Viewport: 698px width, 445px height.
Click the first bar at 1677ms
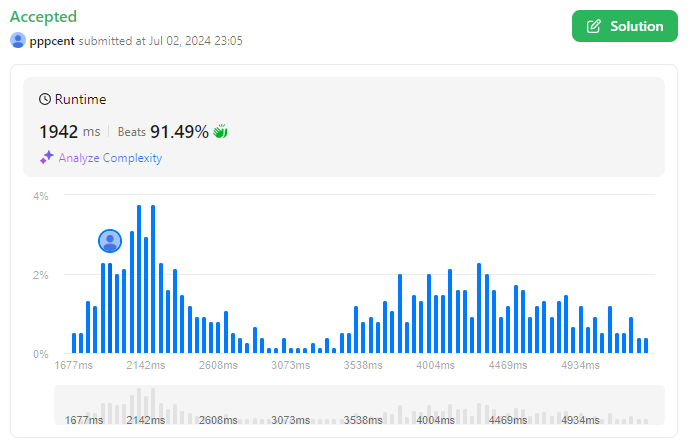(74, 343)
